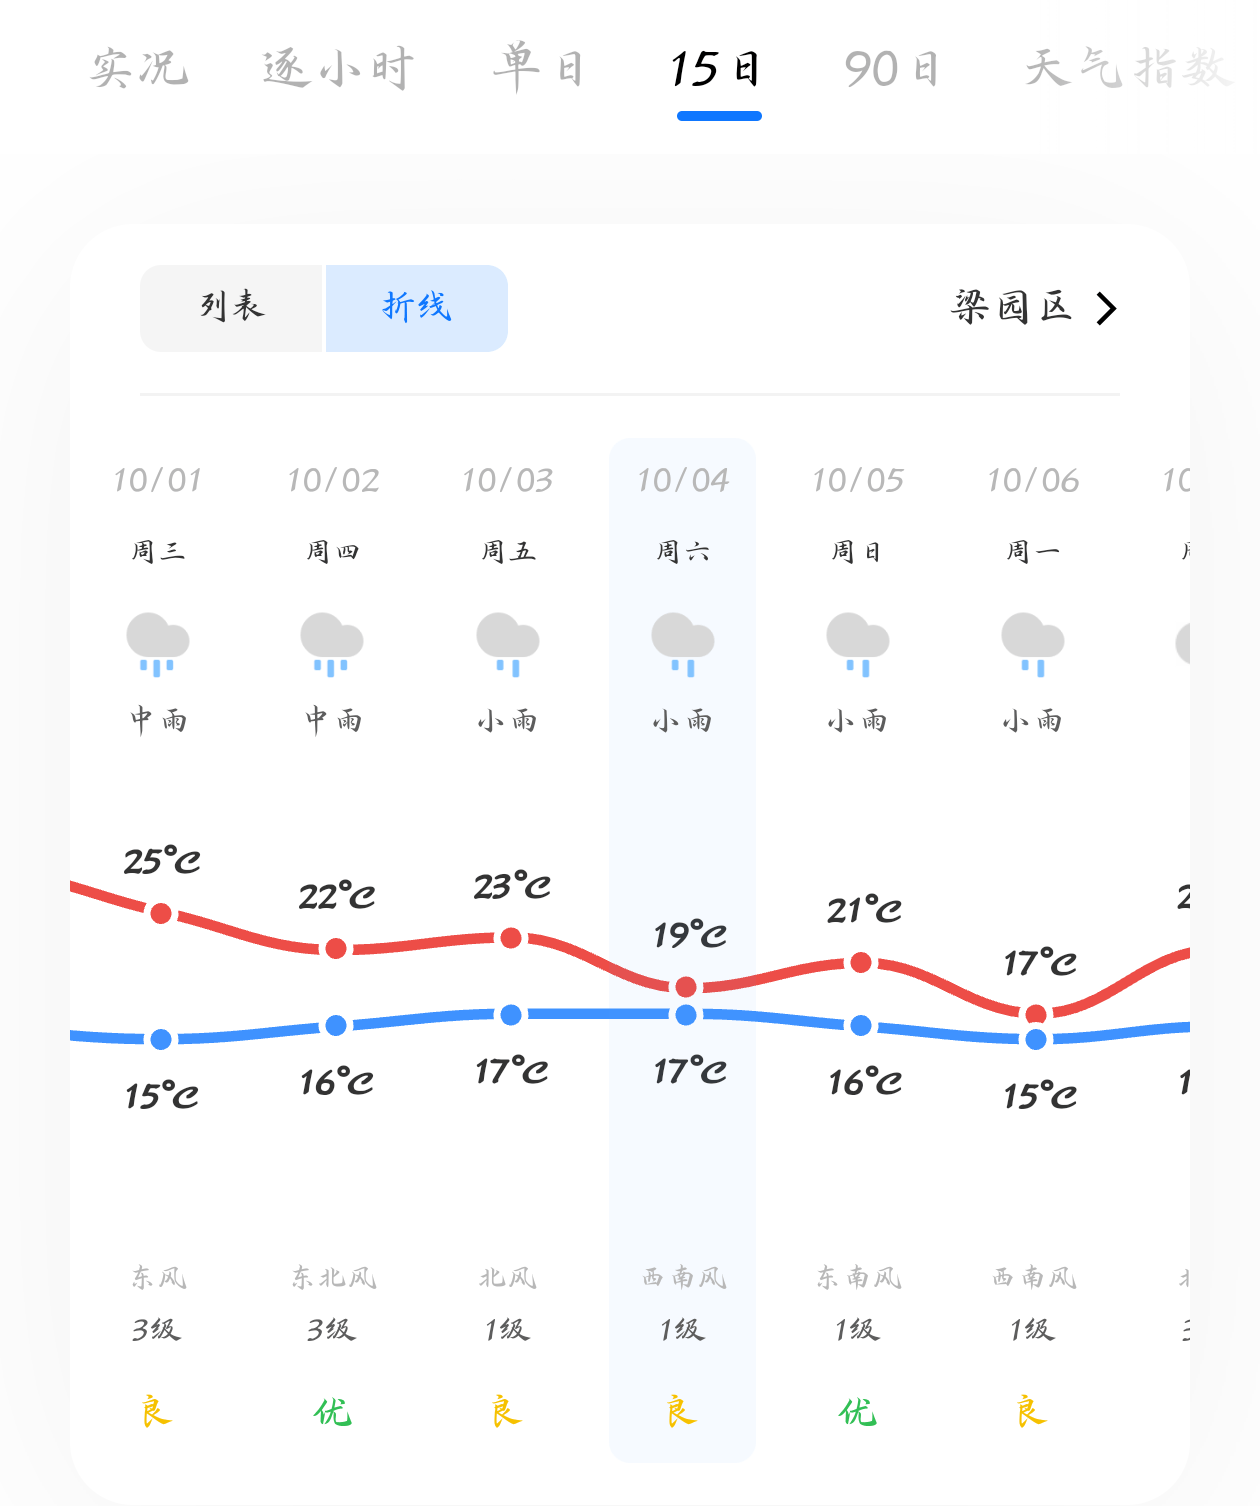Viewport: 1260px width, 1506px height.
Task: Open the 90日 forecast tab
Action: (891, 69)
